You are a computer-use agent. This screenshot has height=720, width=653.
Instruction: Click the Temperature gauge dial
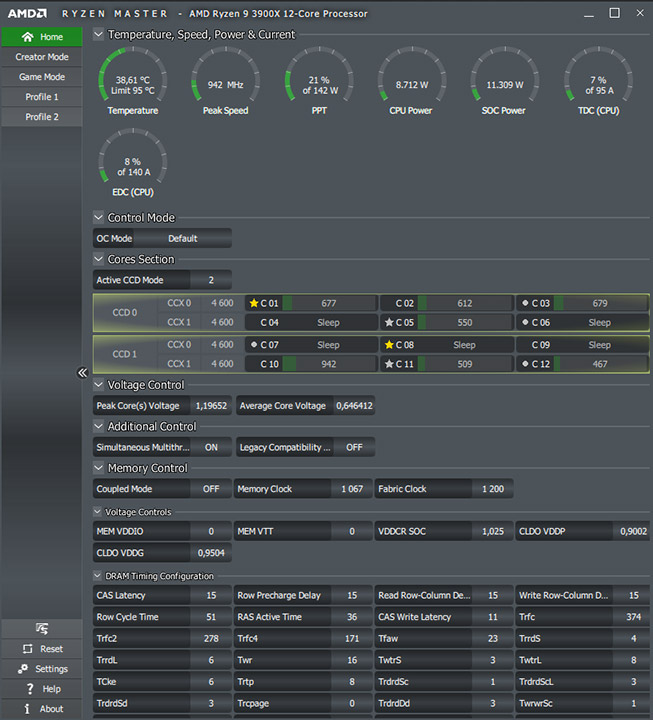[133, 76]
